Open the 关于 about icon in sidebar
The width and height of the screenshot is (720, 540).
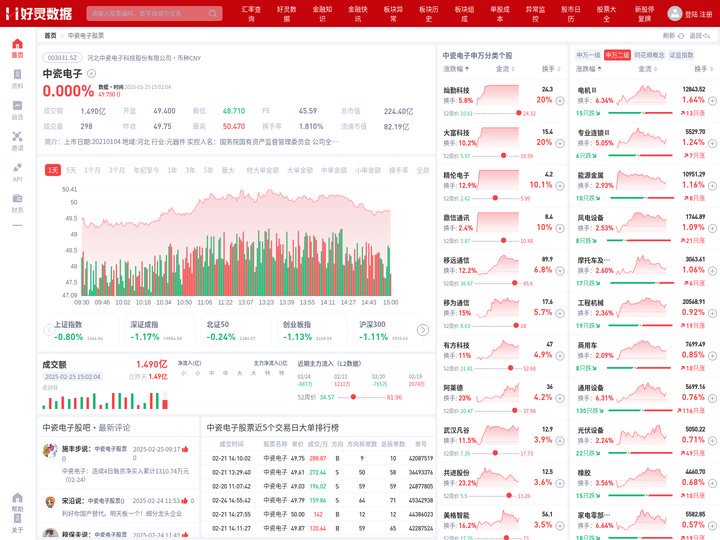pyautogui.click(x=17, y=519)
